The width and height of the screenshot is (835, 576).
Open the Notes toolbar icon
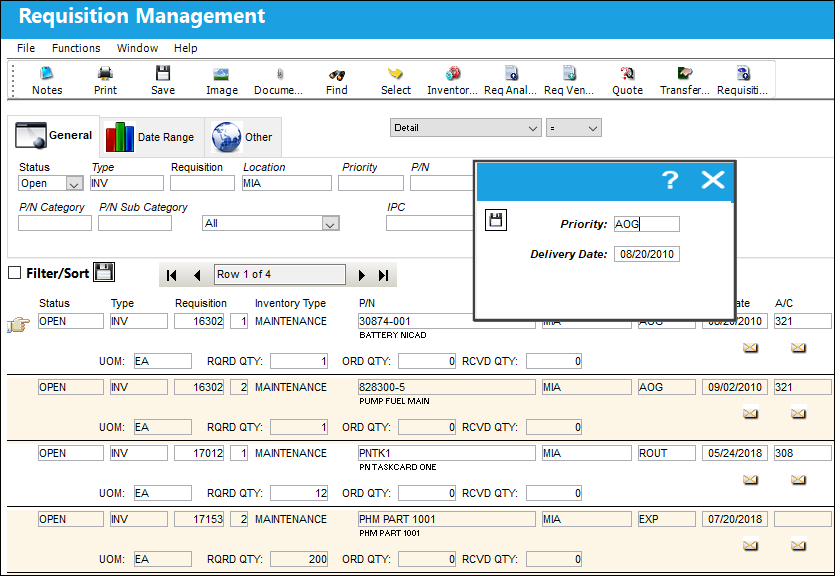tap(47, 80)
